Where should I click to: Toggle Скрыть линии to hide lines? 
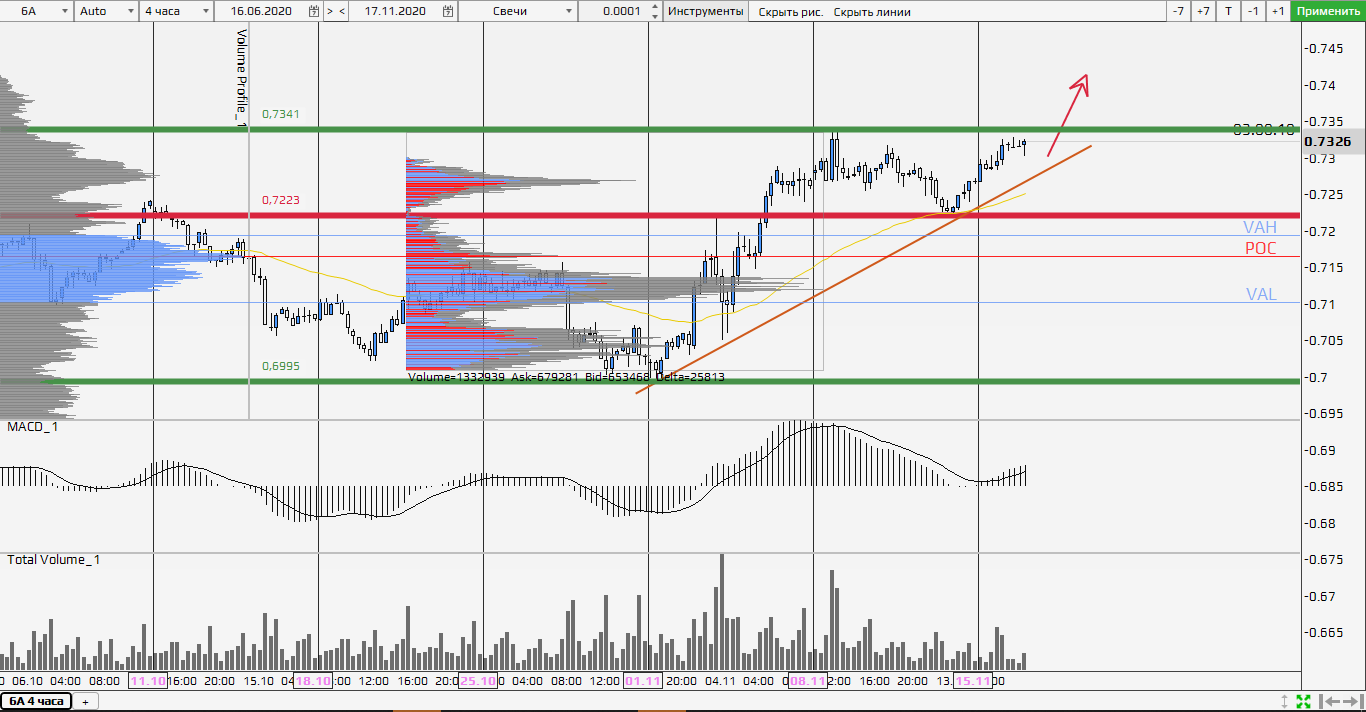pyautogui.click(x=871, y=11)
